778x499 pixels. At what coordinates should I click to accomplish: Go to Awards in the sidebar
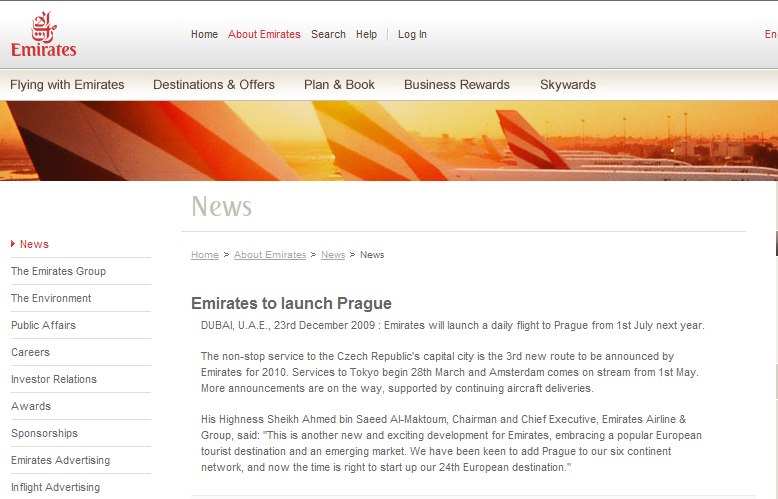pyautogui.click(x=31, y=406)
